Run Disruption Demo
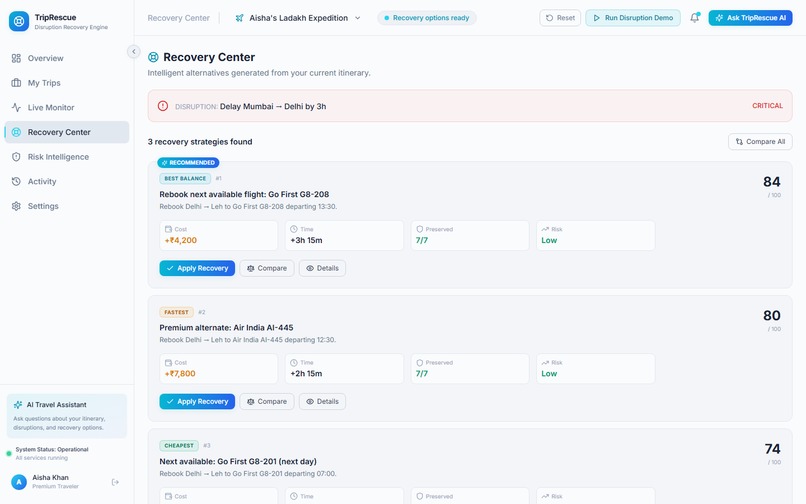The height and width of the screenshot is (504, 806). (633, 18)
